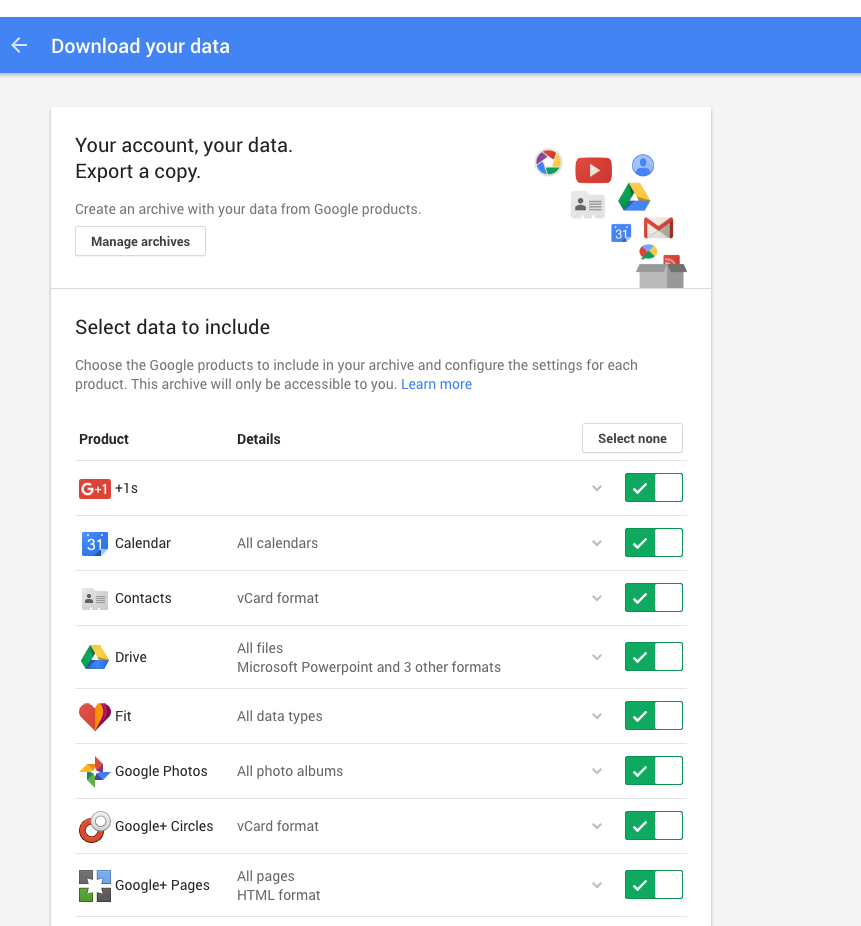Click the Drive triangle icon in the list

pos(94,657)
